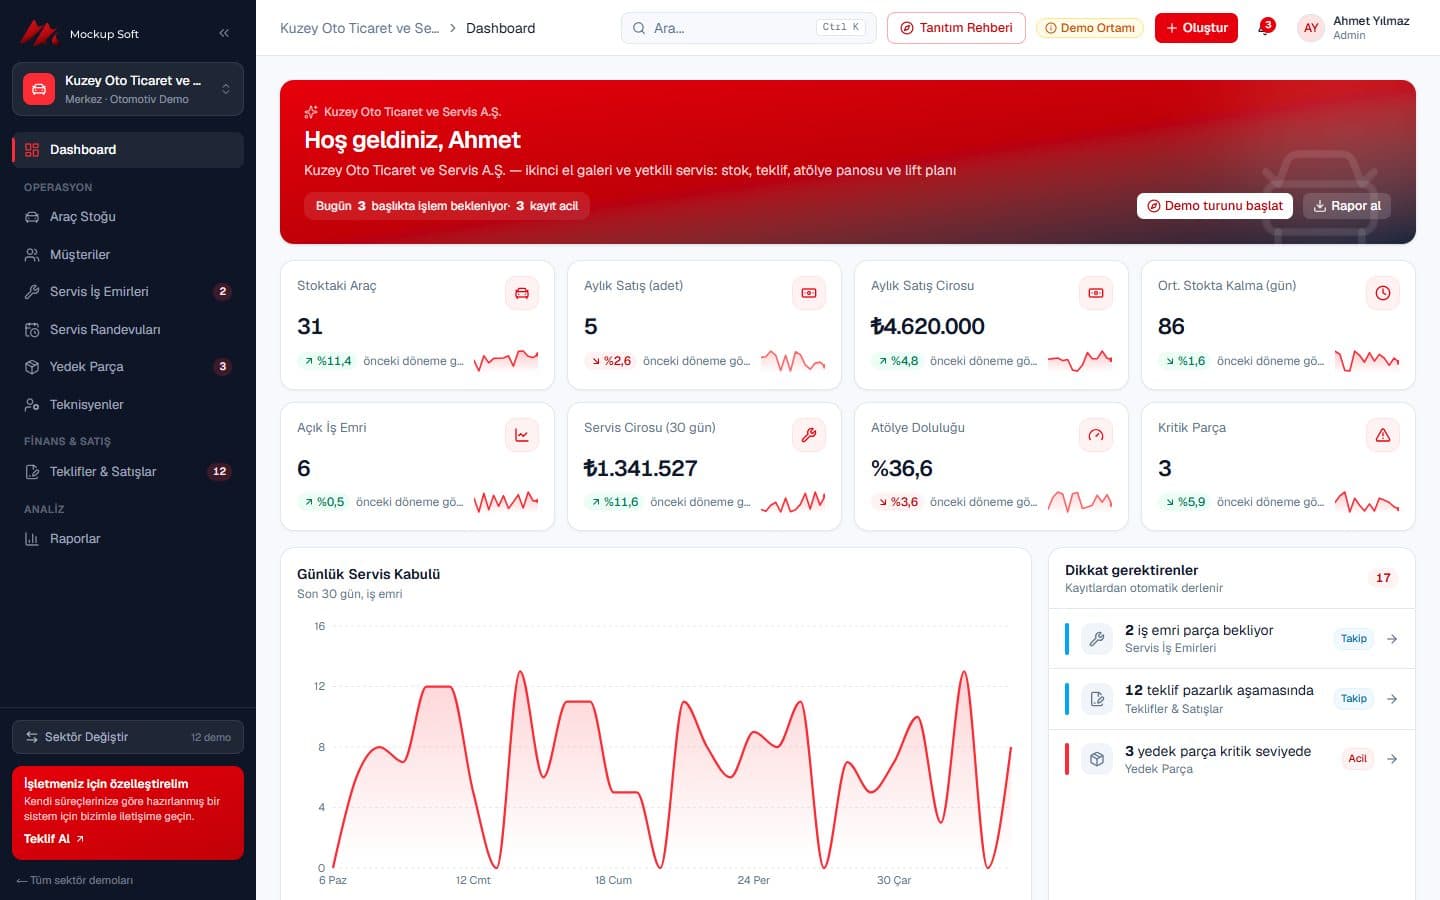Viewport: 1440px width, 900px height.
Task: Click the icon on Aylık Satış Cirosu card
Action: [x=1096, y=293]
